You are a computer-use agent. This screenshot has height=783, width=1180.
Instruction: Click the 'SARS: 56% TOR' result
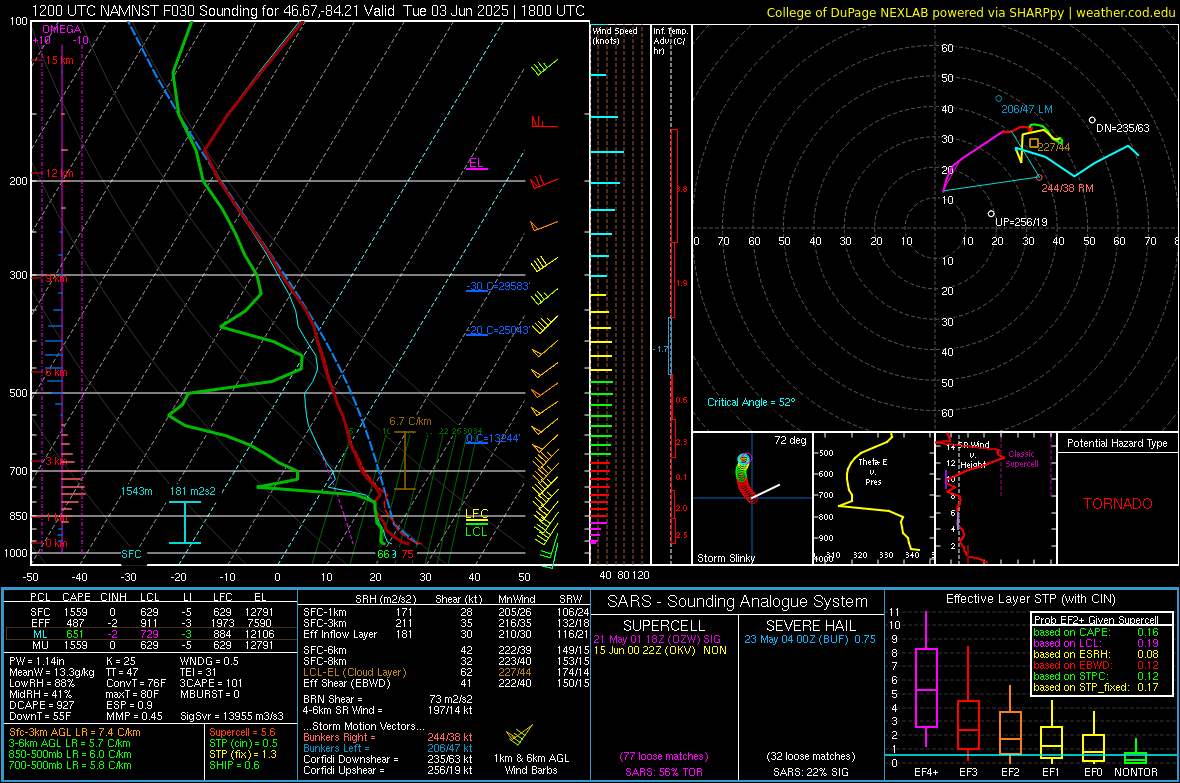[663, 772]
